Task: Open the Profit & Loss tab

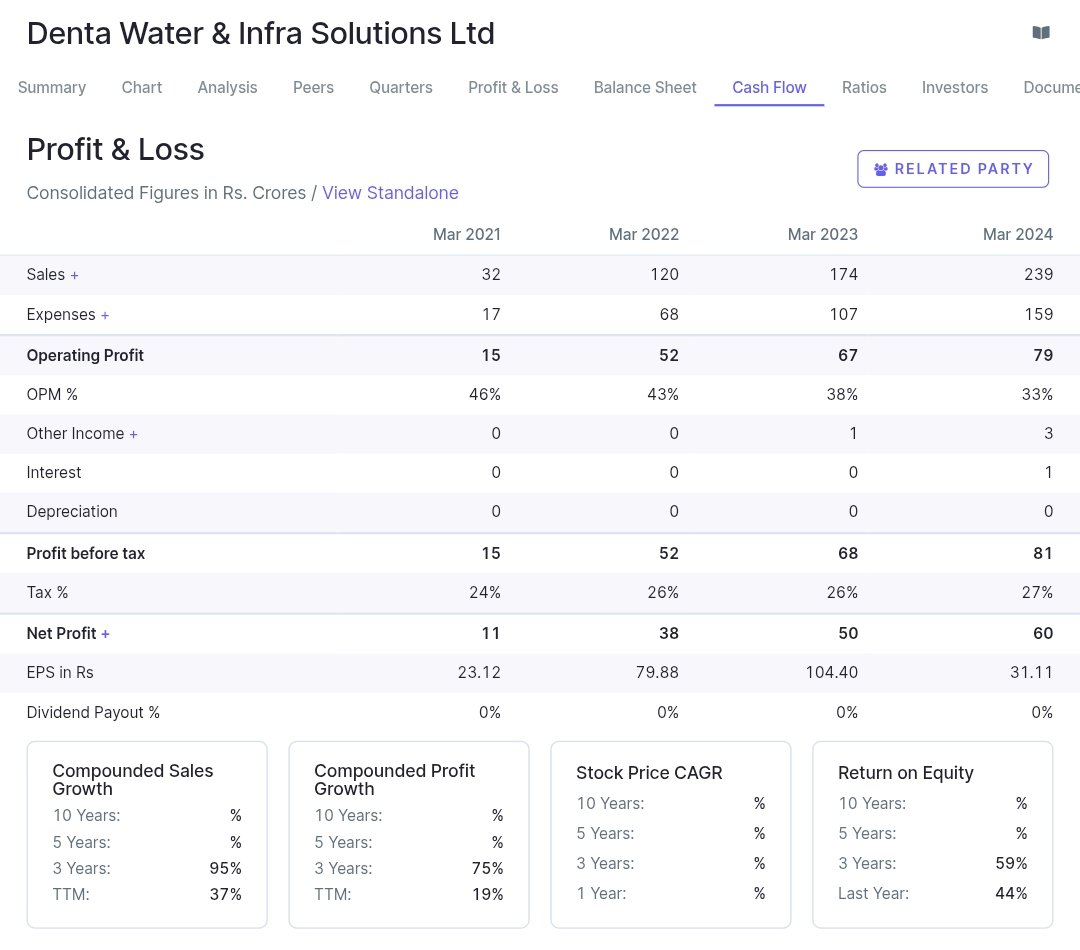Action: point(513,87)
